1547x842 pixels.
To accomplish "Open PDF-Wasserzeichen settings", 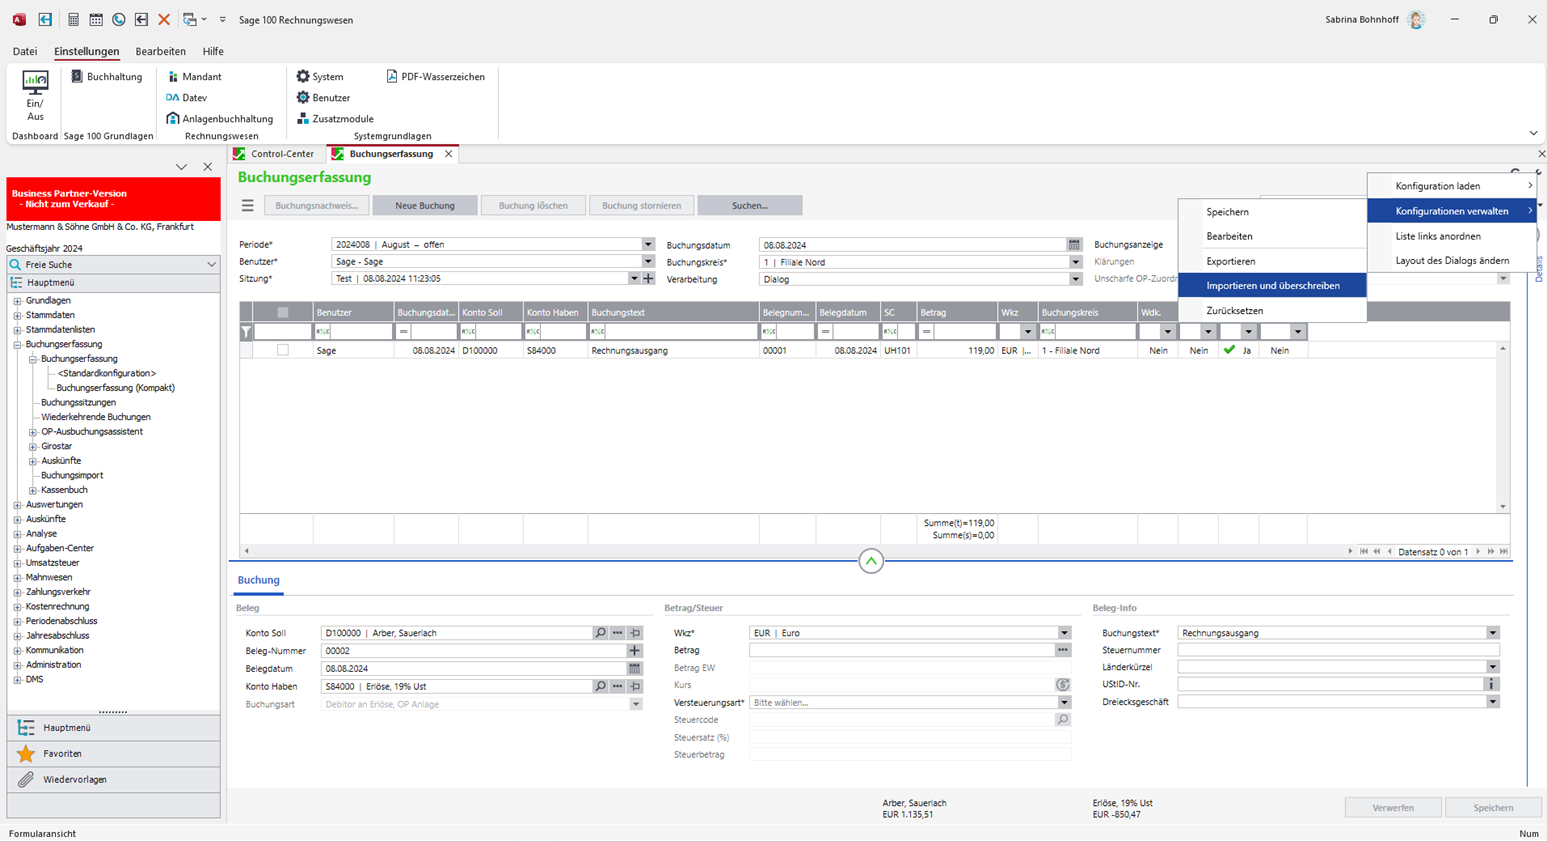I will 436,77.
